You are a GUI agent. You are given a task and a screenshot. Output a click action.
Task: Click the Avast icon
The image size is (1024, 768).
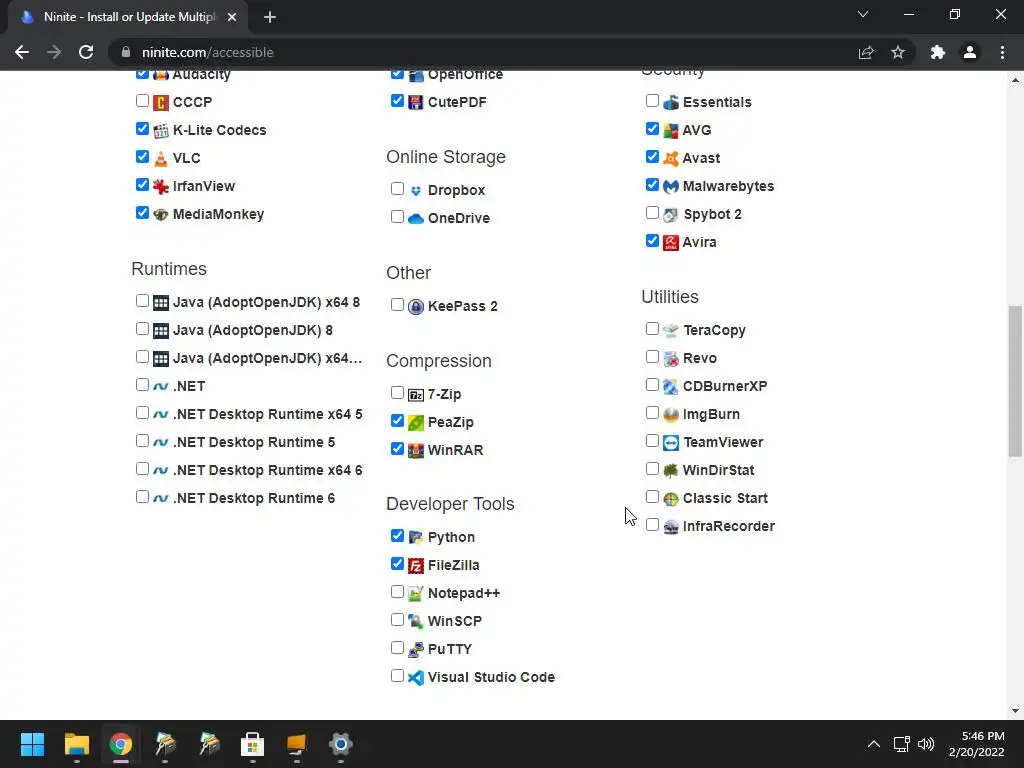(671, 158)
